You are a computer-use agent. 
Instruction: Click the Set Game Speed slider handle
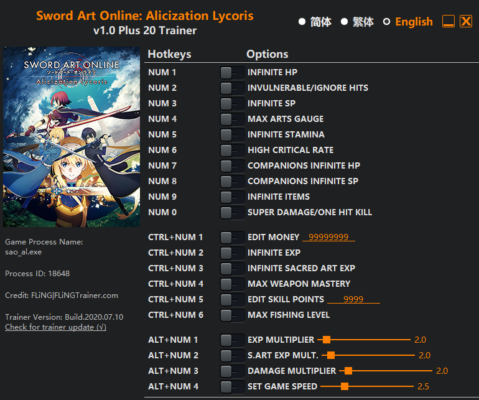345,386
